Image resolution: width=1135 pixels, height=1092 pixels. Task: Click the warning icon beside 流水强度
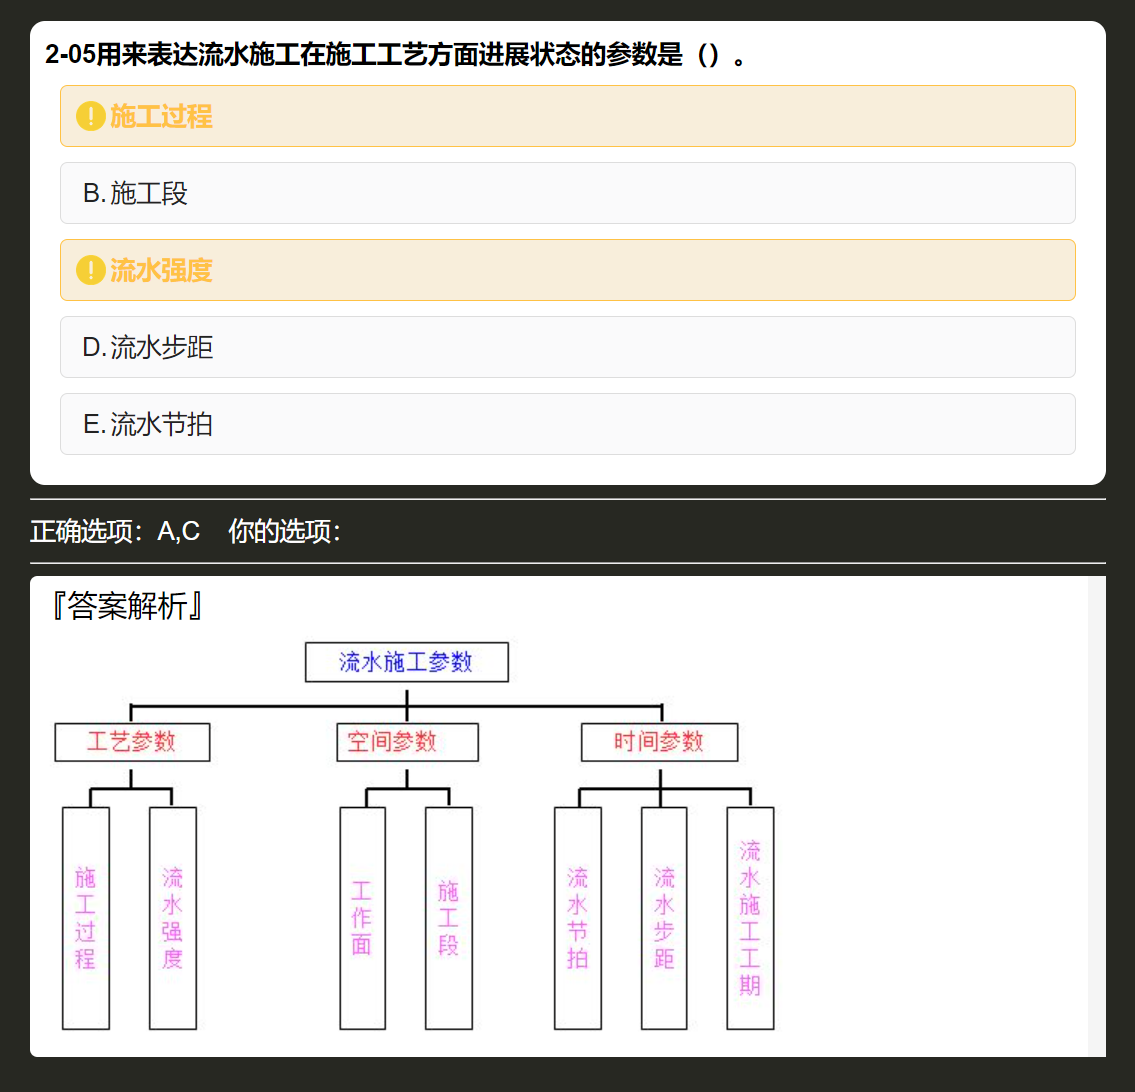tap(90, 270)
